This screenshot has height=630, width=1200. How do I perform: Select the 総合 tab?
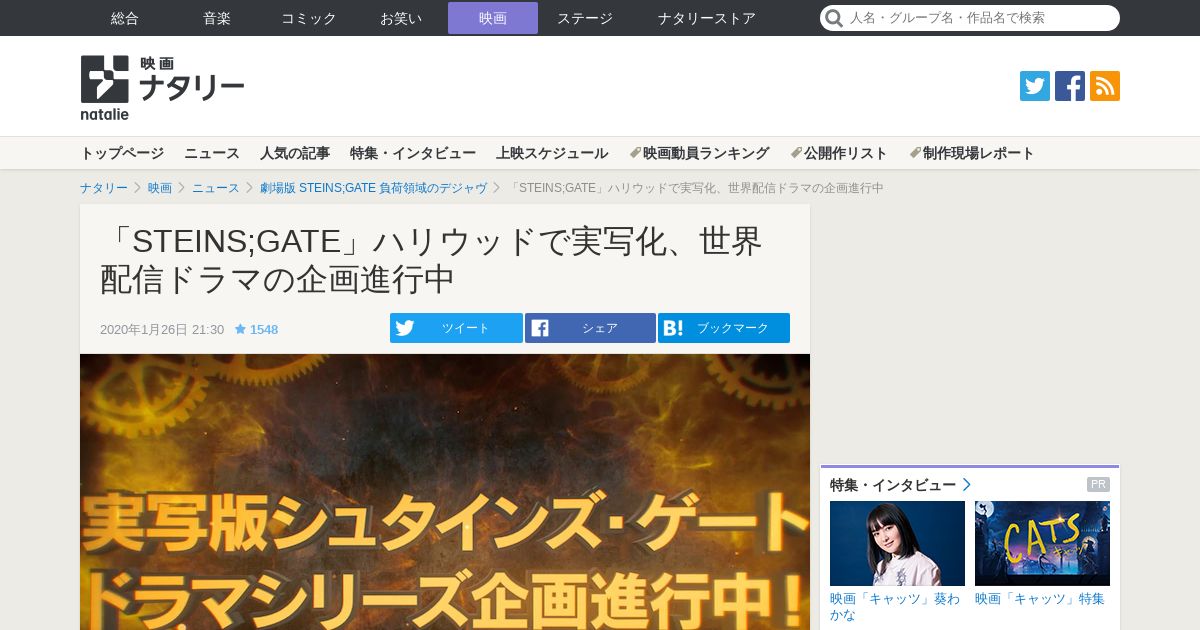pyautogui.click(x=125, y=18)
